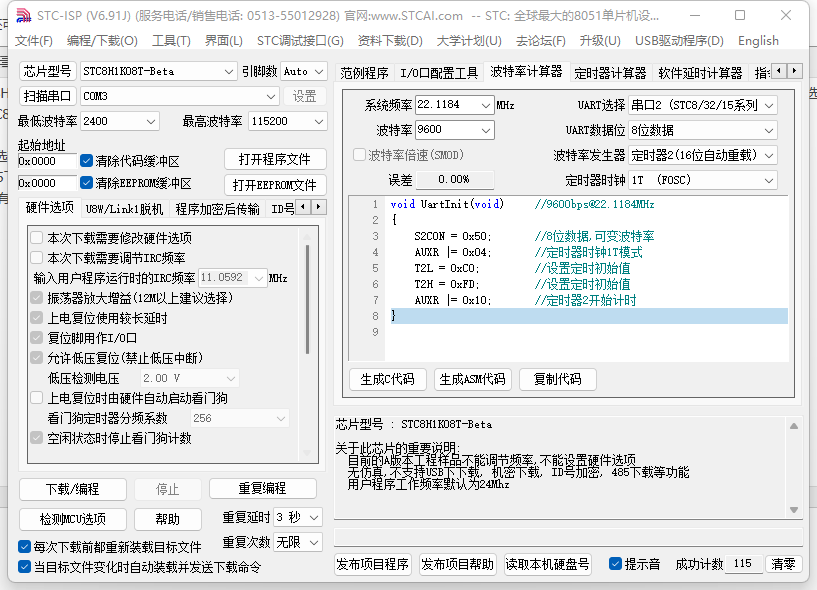Open 波特率发生器 定时器2 dropdown
The height and width of the screenshot is (590, 817).
(702, 155)
